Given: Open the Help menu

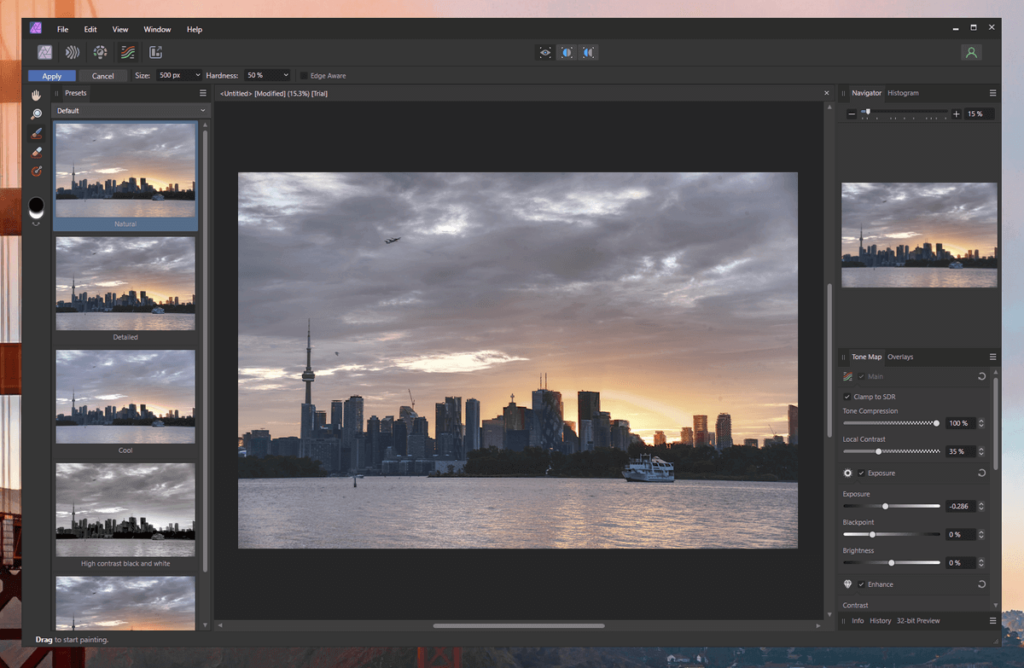Looking at the screenshot, I should coord(194,29).
